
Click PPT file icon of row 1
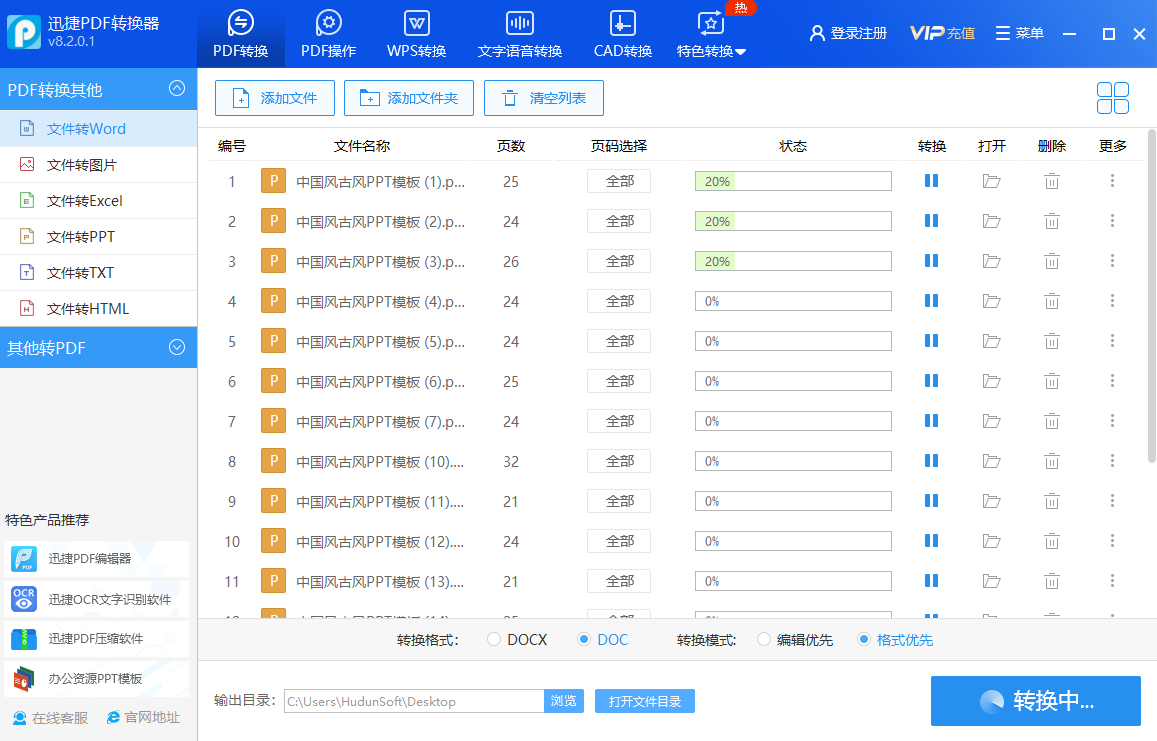click(273, 181)
